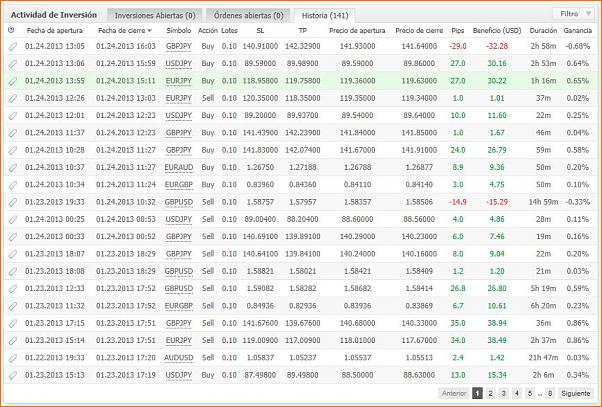This screenshot has height=407, width=602.
Task: Click the Anterior pagination button
Action: tap(454, 393)
